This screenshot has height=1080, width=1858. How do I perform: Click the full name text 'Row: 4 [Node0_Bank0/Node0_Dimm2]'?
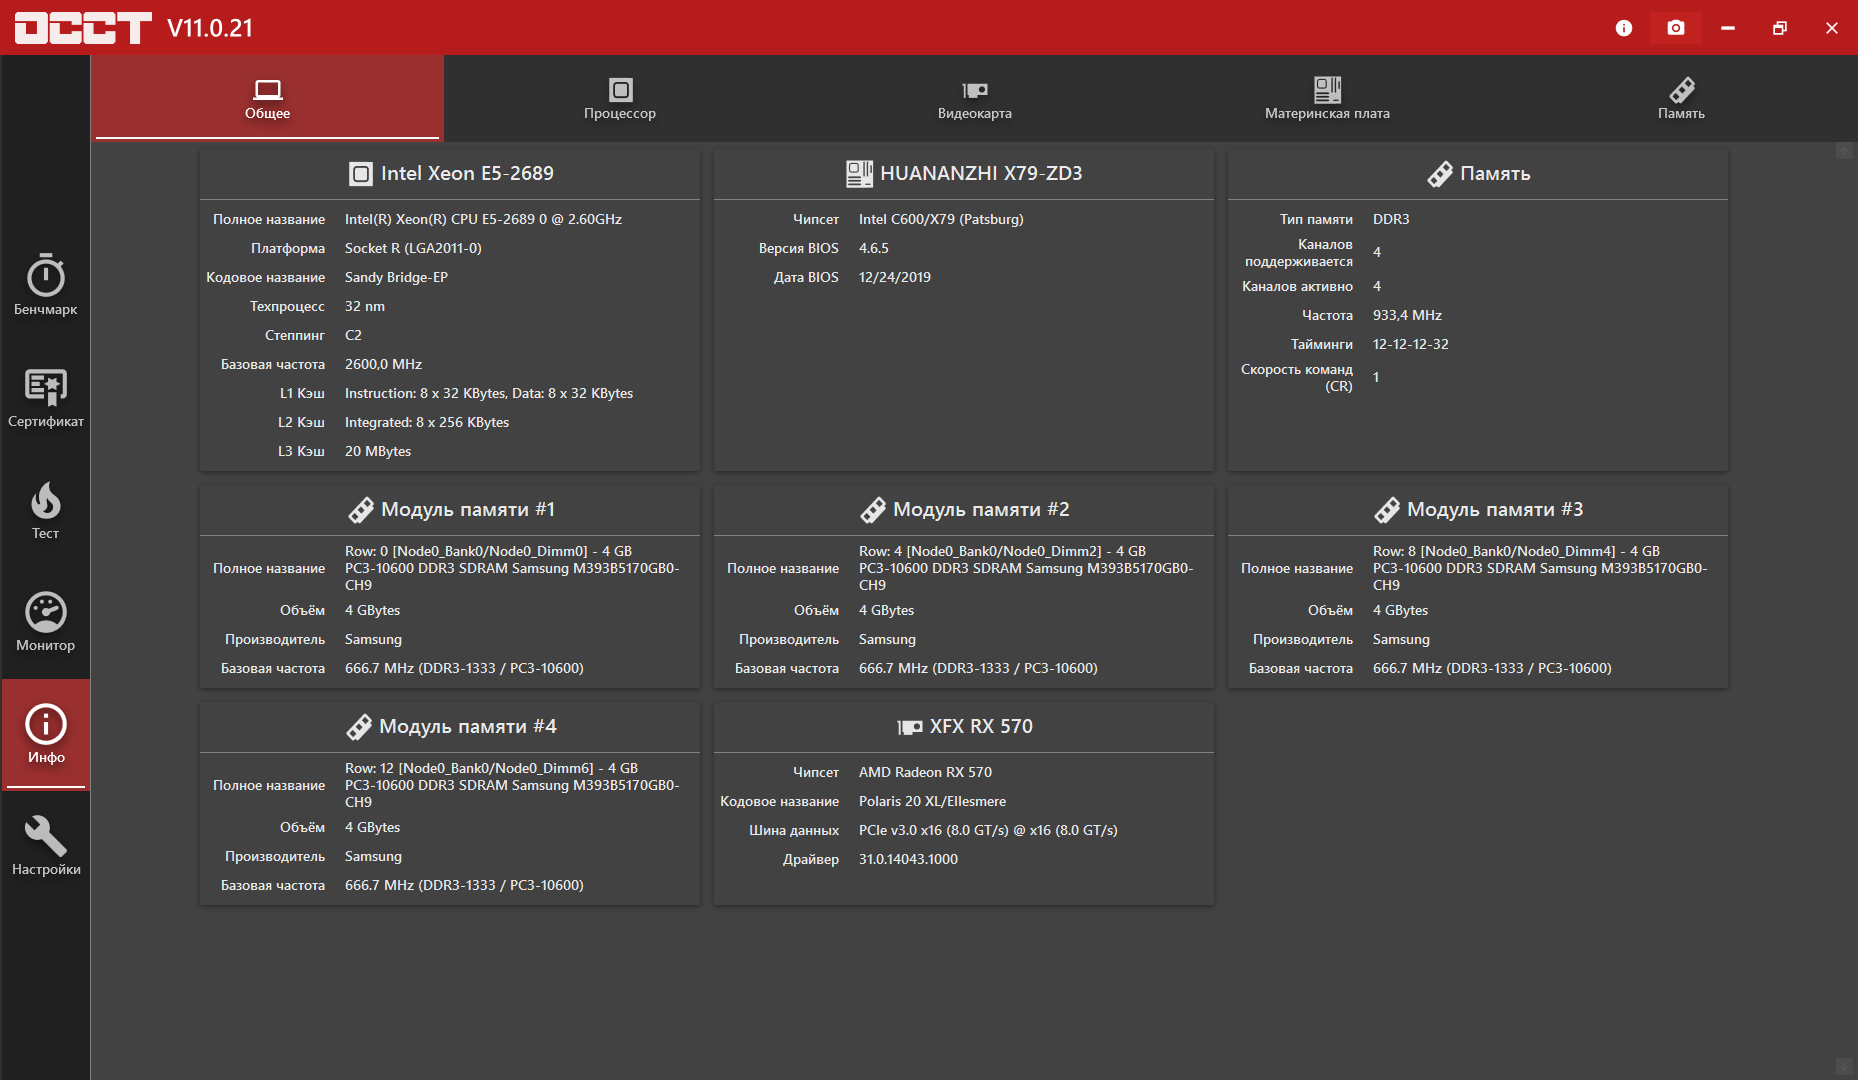980,551
